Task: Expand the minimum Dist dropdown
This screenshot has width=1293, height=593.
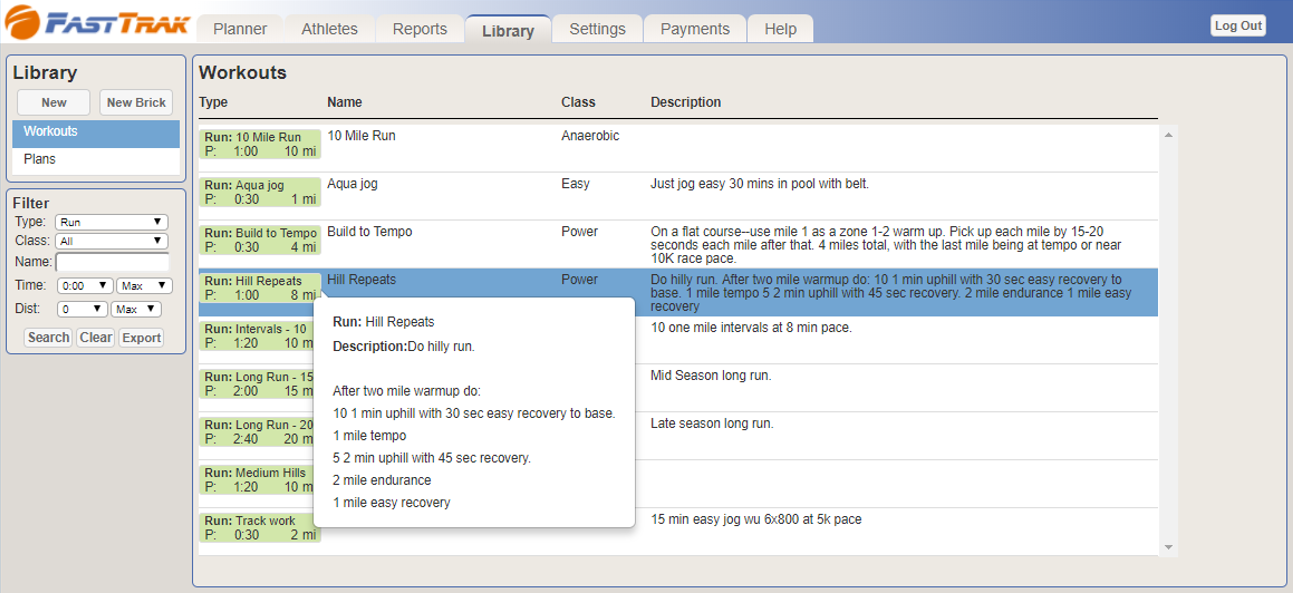Action: [81, 310]
